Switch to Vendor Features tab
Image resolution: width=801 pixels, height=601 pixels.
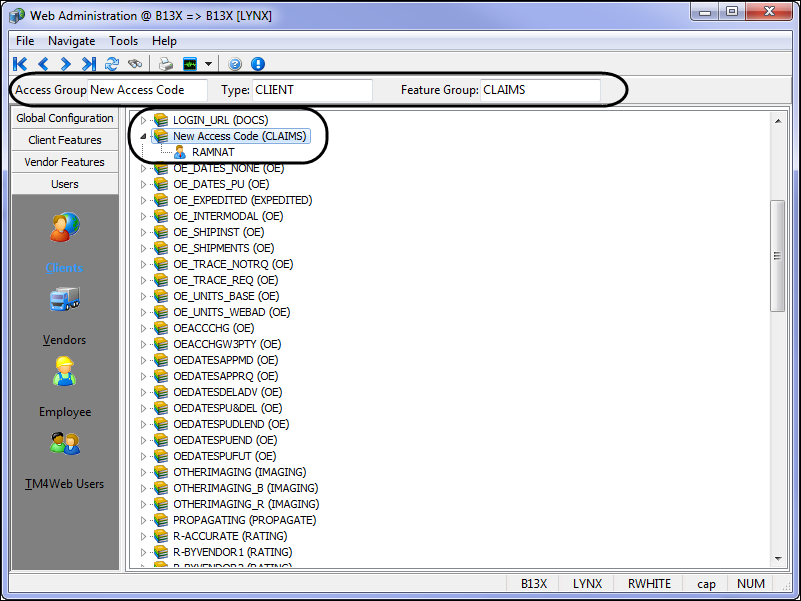pyautogui.click(x=65, y=162)
